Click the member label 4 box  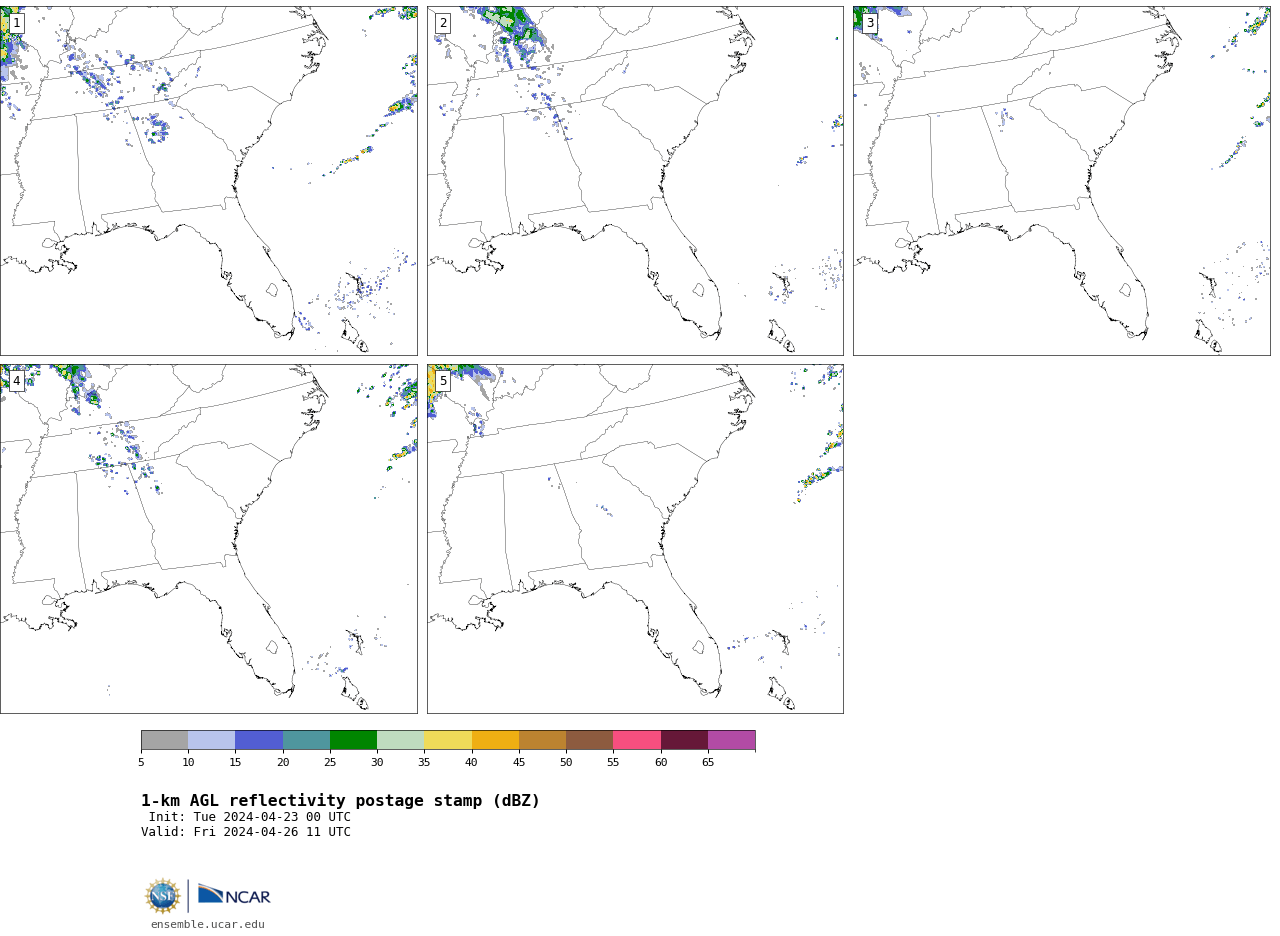pyautogui.click(x=16, y=381)
